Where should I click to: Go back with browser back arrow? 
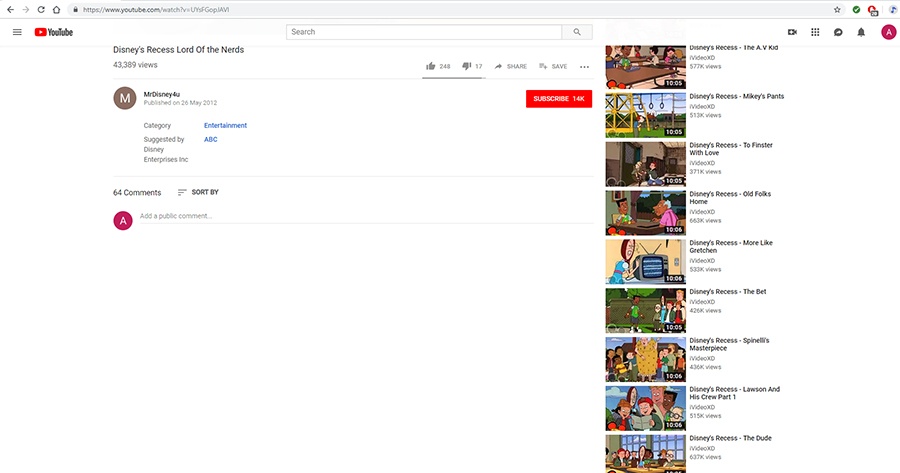[x=10, y=10]
